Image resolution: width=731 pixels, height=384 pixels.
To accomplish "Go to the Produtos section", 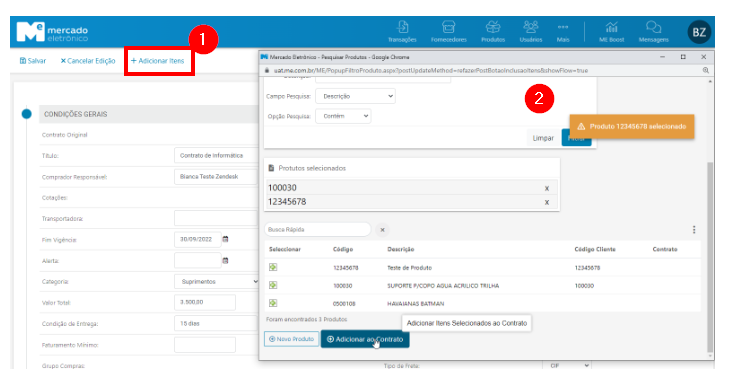I will click(x=493, y=32).
